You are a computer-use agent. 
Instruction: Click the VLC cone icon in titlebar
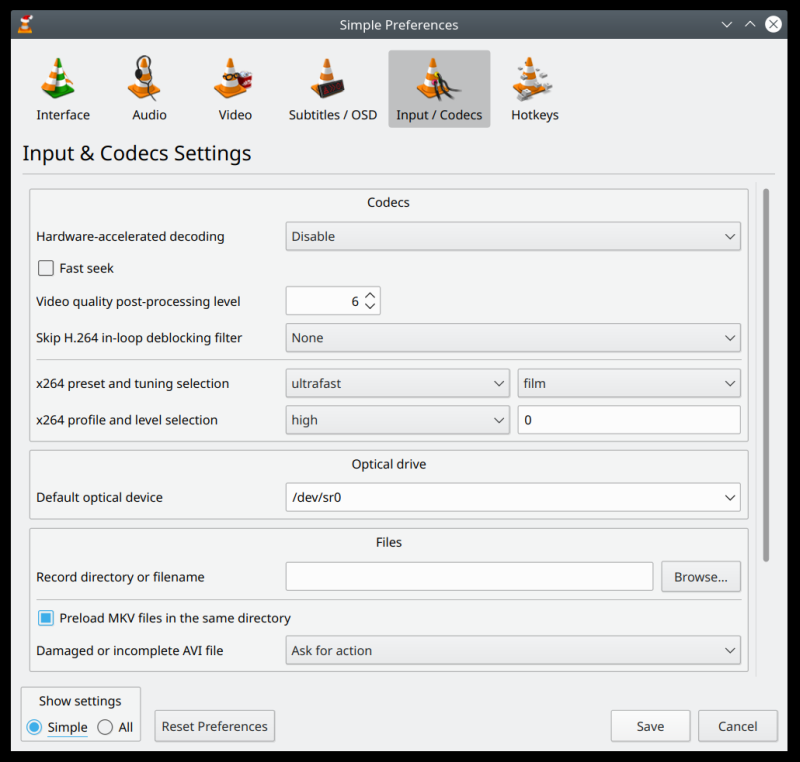[x=23, y=24]
